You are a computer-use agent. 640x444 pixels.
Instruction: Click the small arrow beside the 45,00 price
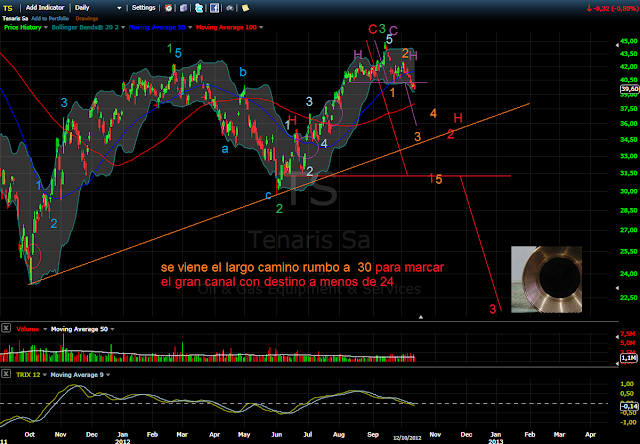(617, 45)
